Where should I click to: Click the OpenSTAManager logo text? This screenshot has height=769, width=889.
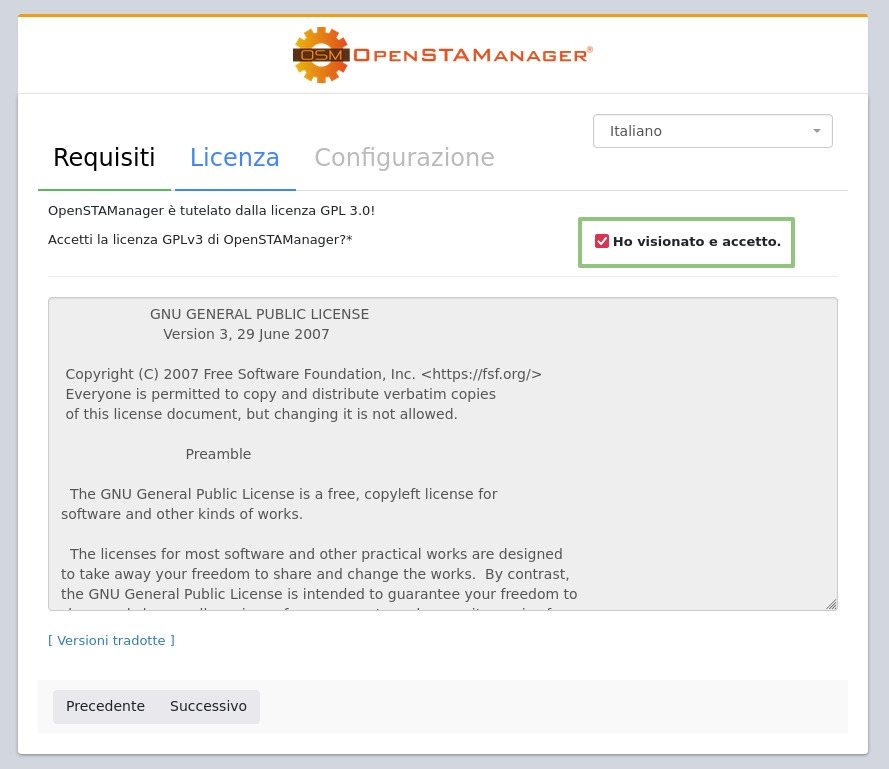coord(472,55)
